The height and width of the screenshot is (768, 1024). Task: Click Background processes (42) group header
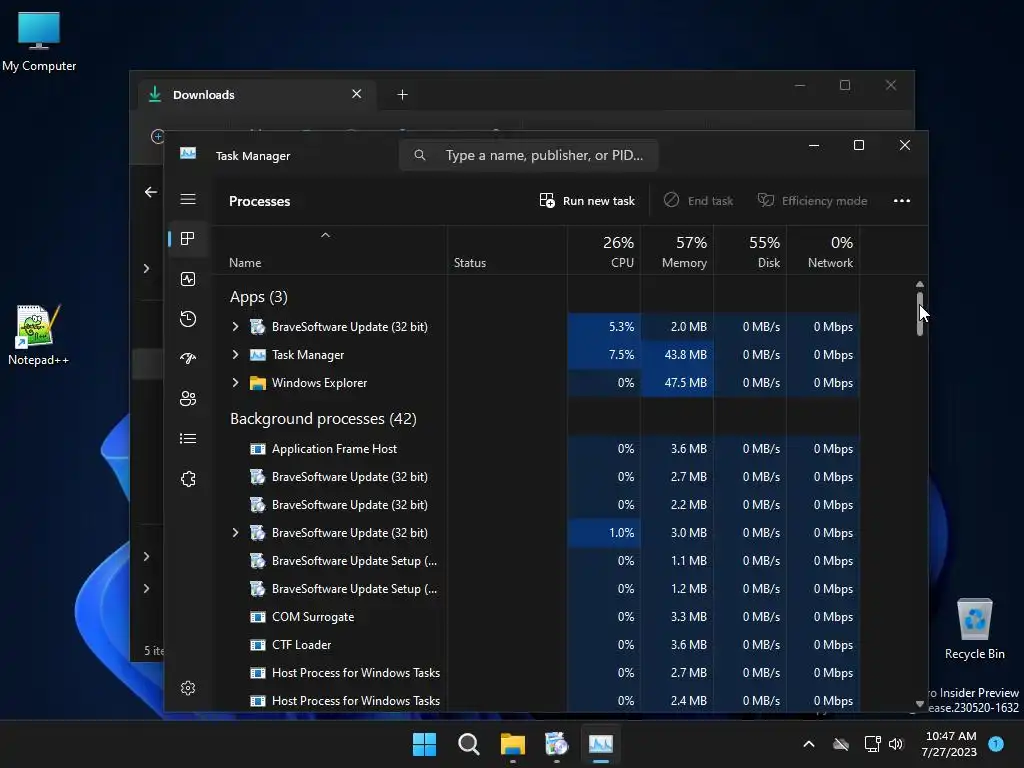323,419
